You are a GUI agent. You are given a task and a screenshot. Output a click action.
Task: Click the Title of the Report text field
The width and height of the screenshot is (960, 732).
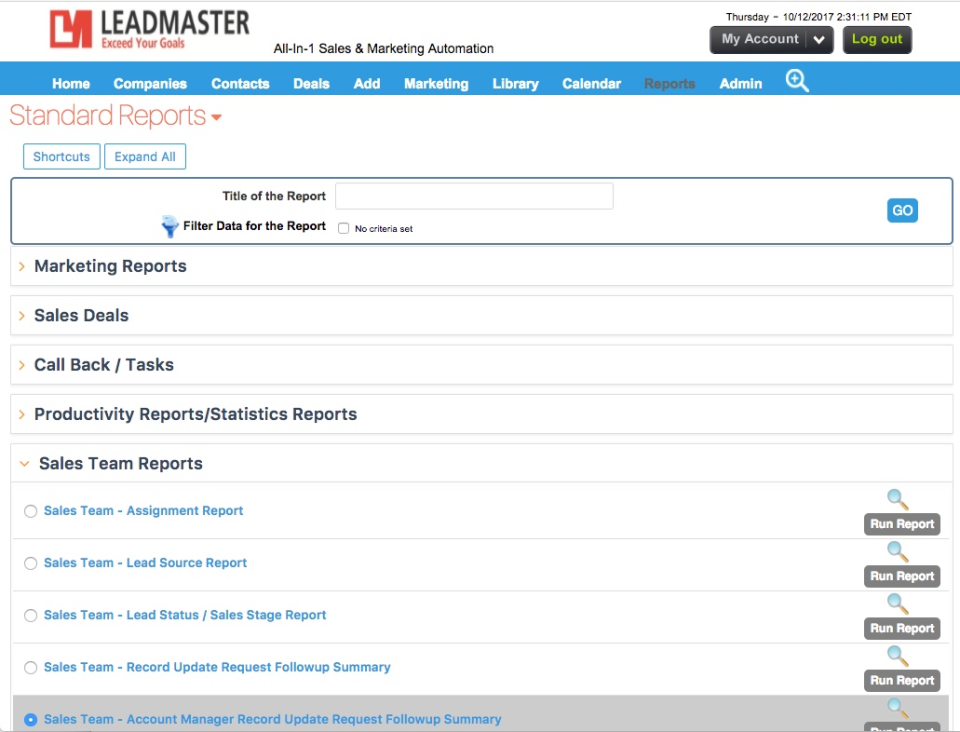pyautogui.click(x=477, y=196)
